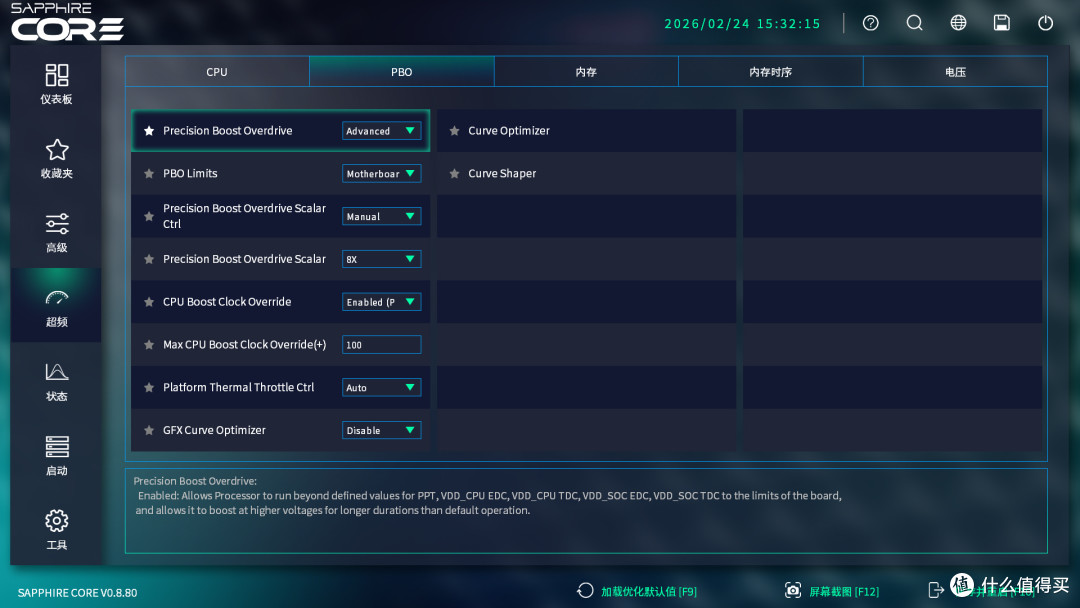Open GFX Curve Optimizer Disable dropdown
The image size is (1080, 608).
[382, 430]
